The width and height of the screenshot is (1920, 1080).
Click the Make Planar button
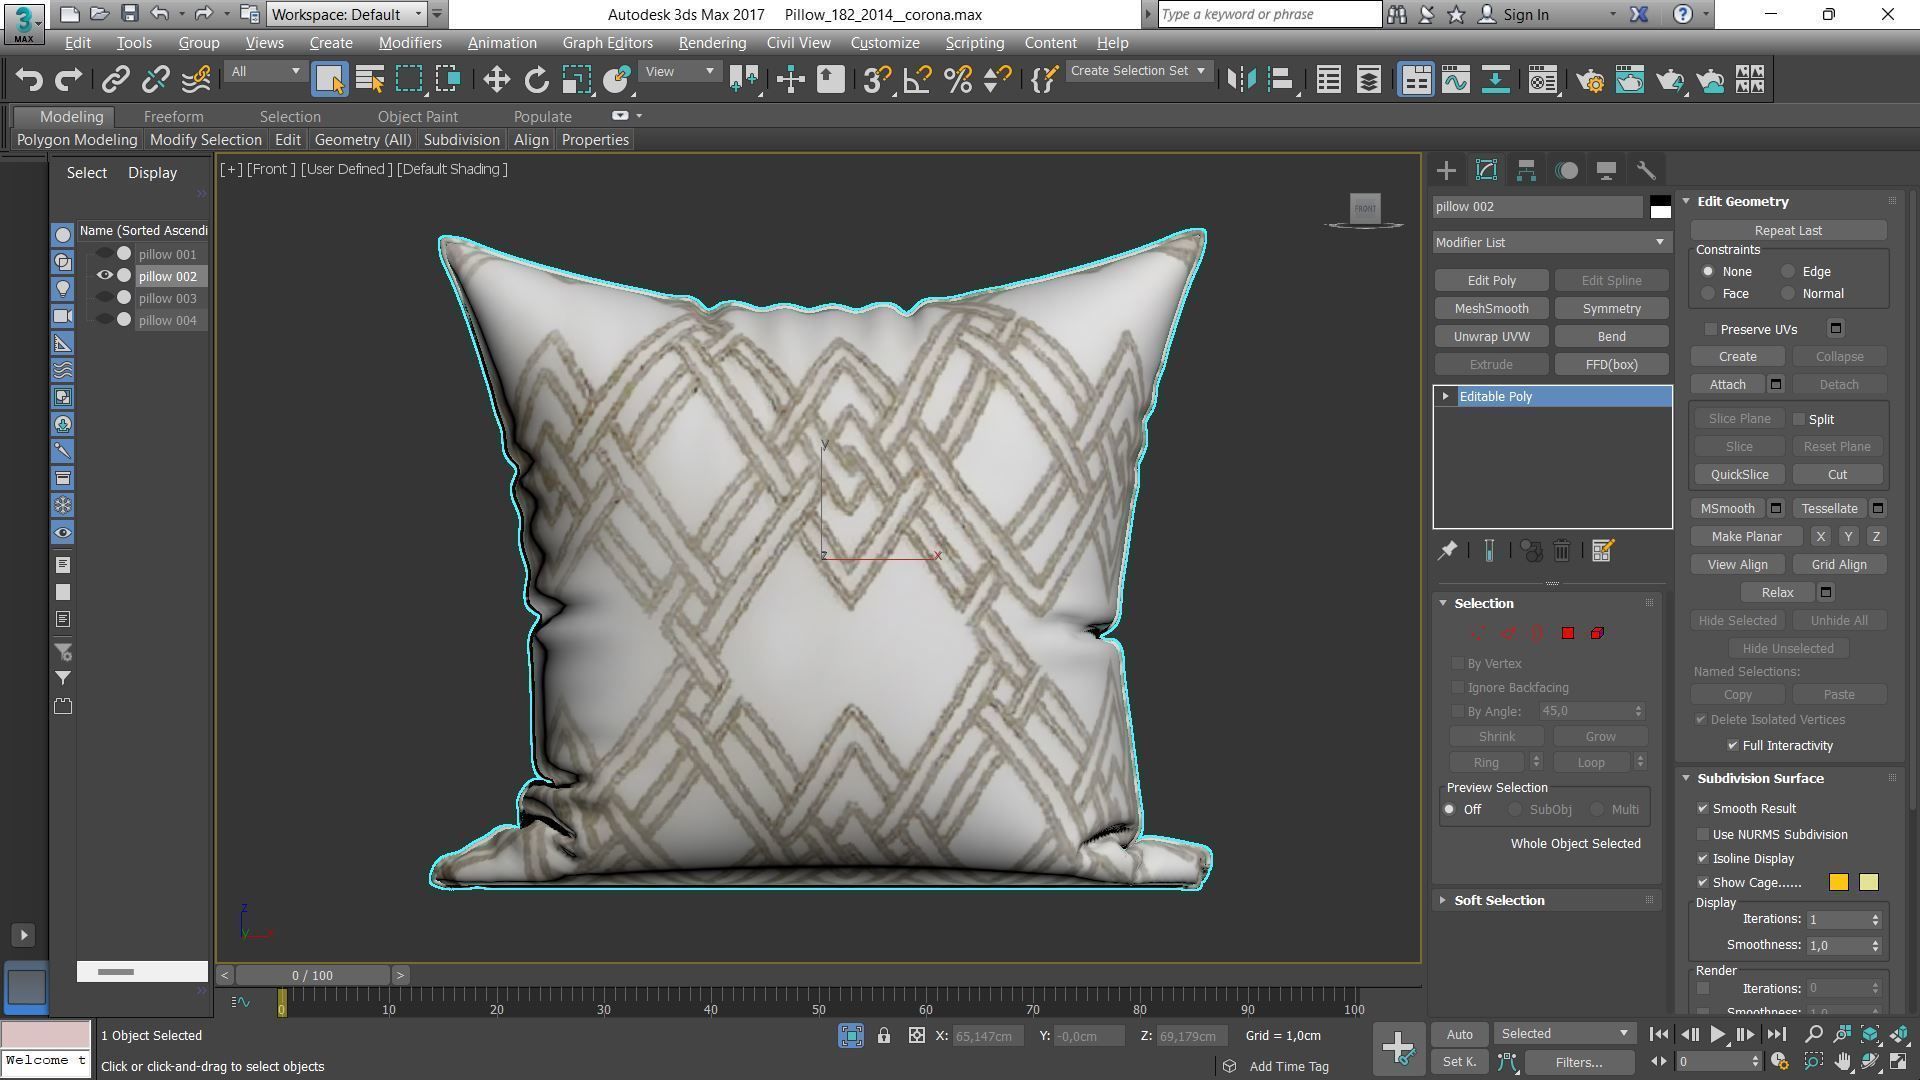pos(1746,536)
